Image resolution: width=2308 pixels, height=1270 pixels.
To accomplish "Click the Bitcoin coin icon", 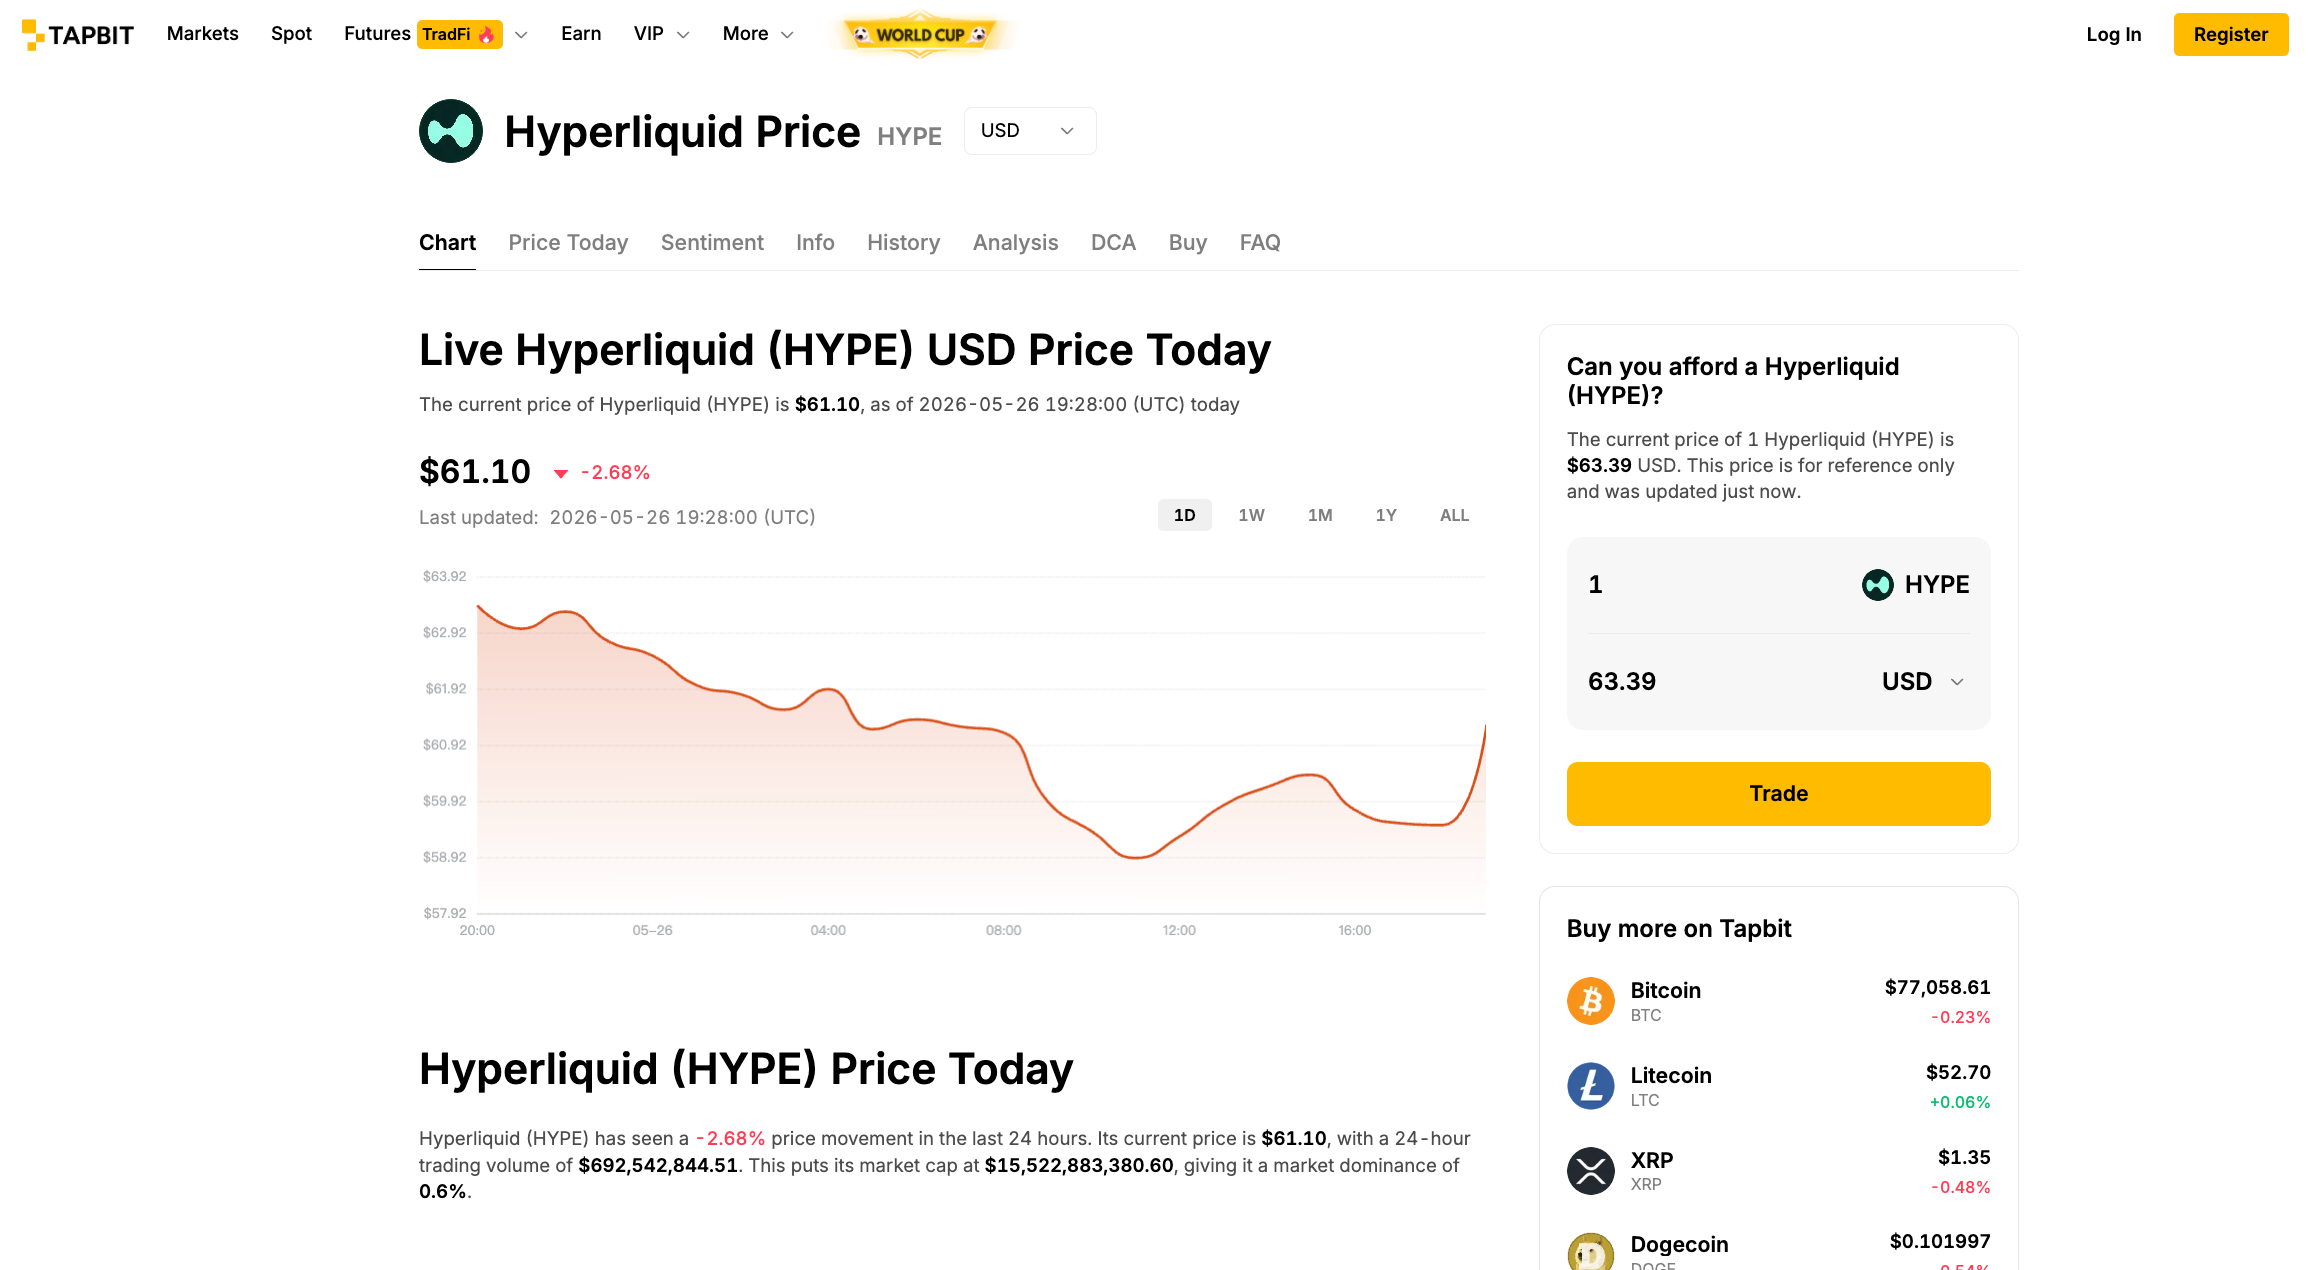I will pyautogui.click(x=1591, y=1001).
